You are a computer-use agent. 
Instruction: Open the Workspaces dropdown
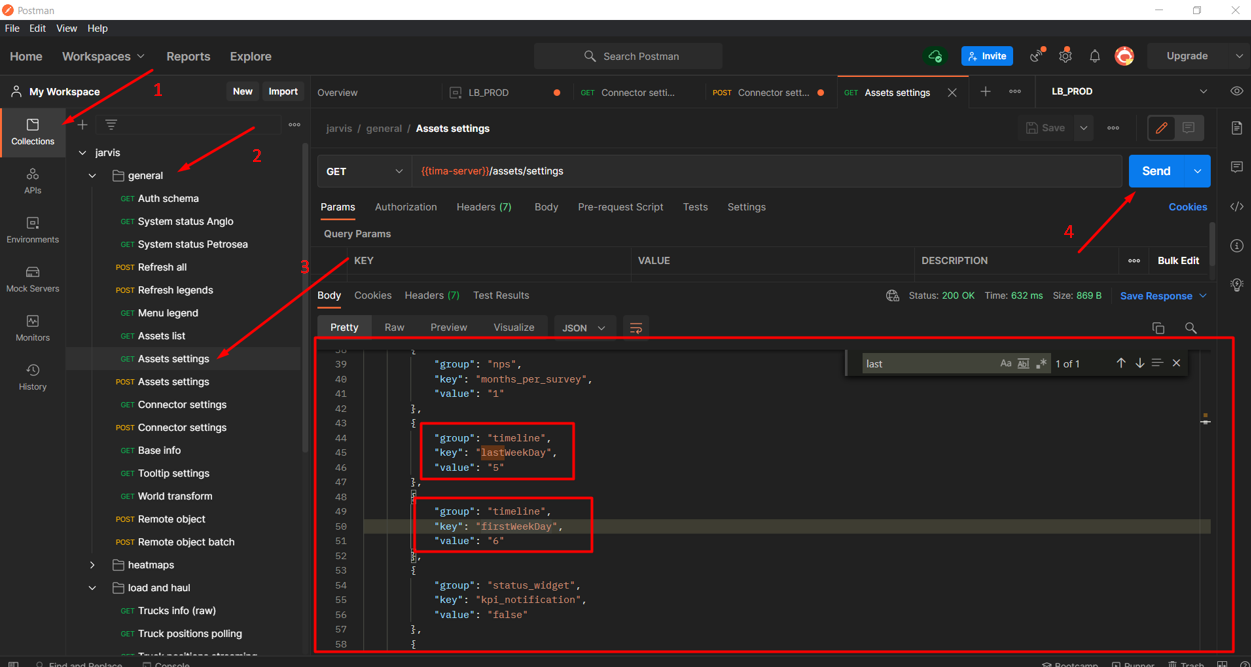coord(103,56)
